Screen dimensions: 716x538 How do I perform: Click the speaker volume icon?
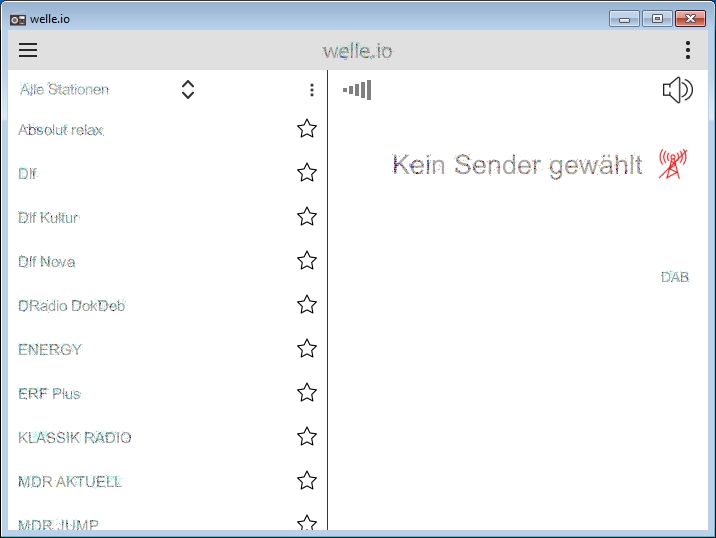[x=677, y=90]
